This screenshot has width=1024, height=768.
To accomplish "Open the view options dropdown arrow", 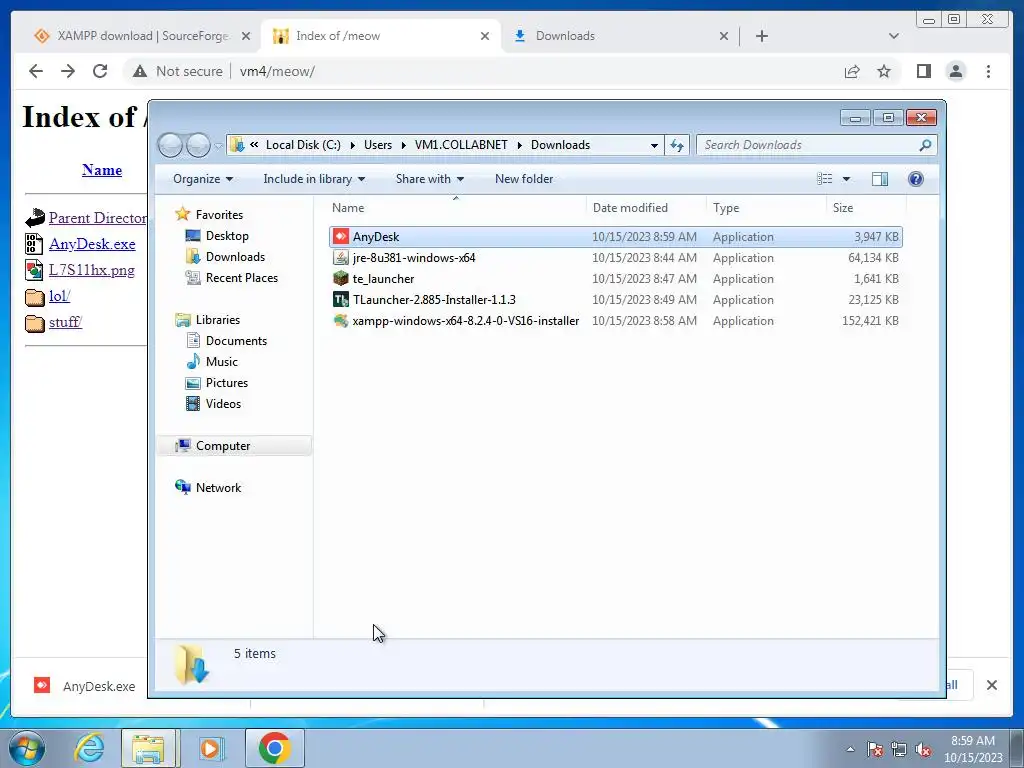I will [x=846, y=179].
